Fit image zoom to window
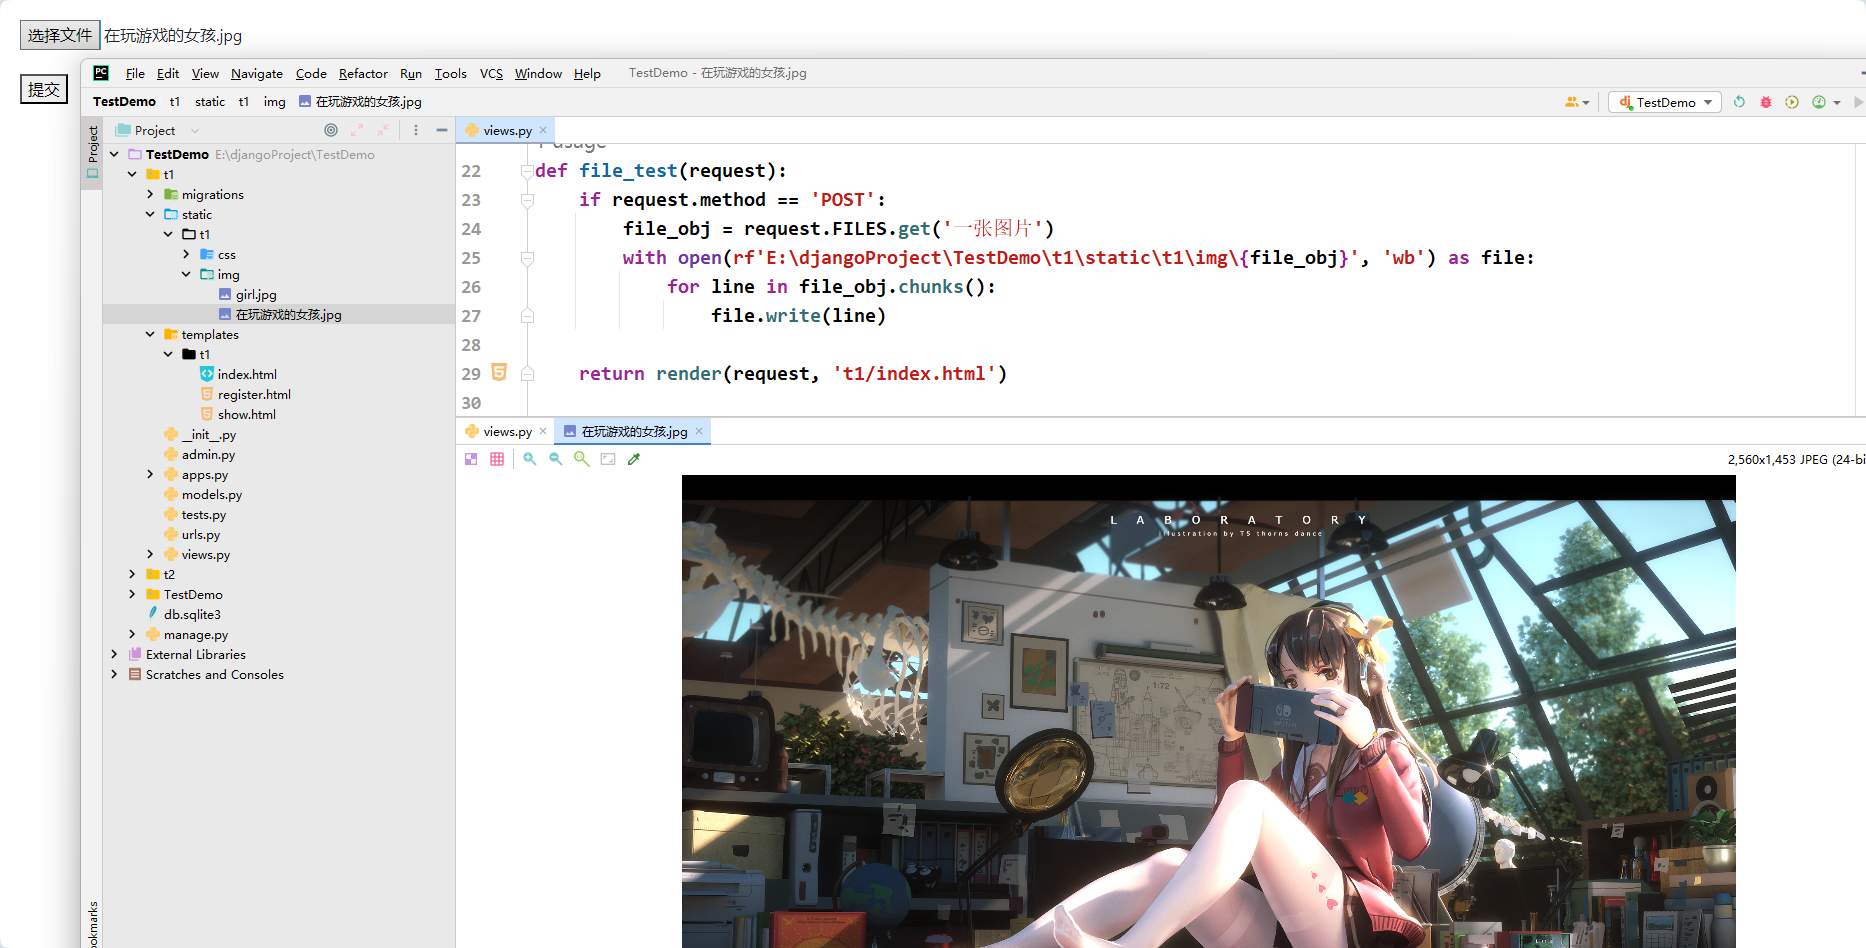 pyautogui.click(x=608, y=459)
